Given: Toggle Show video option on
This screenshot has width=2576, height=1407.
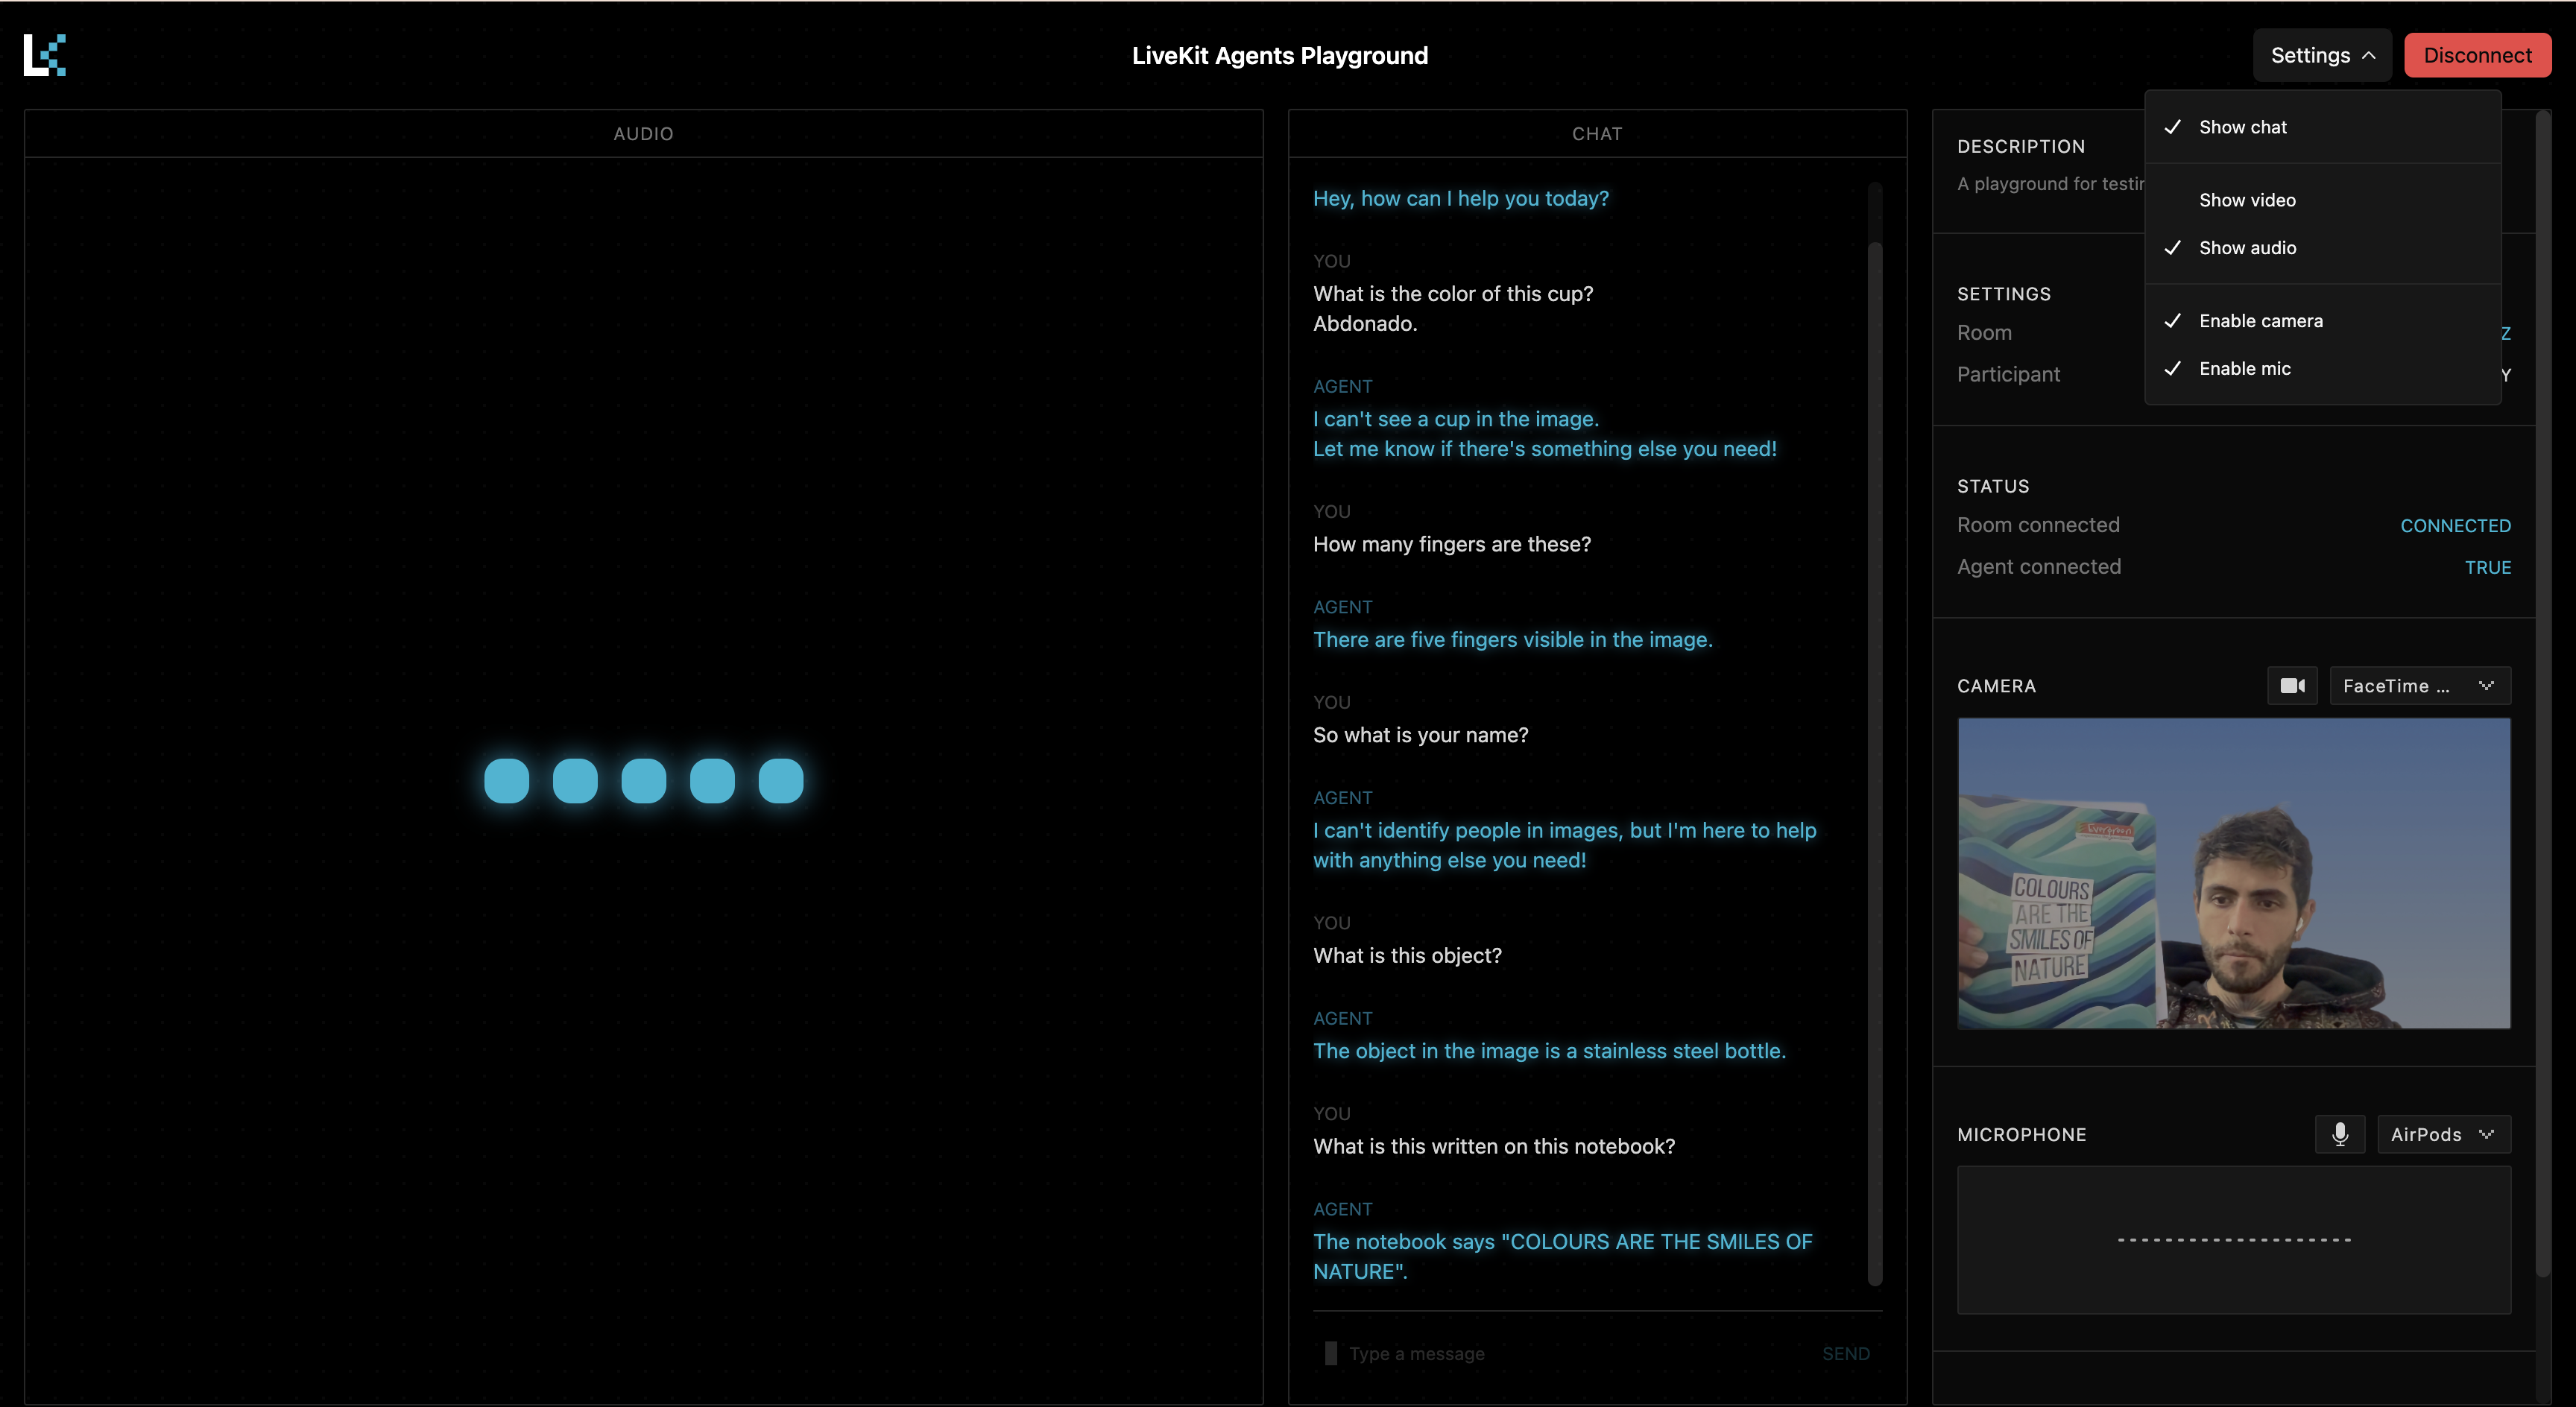Looking at the screenshot, I should coord(2247,200).
